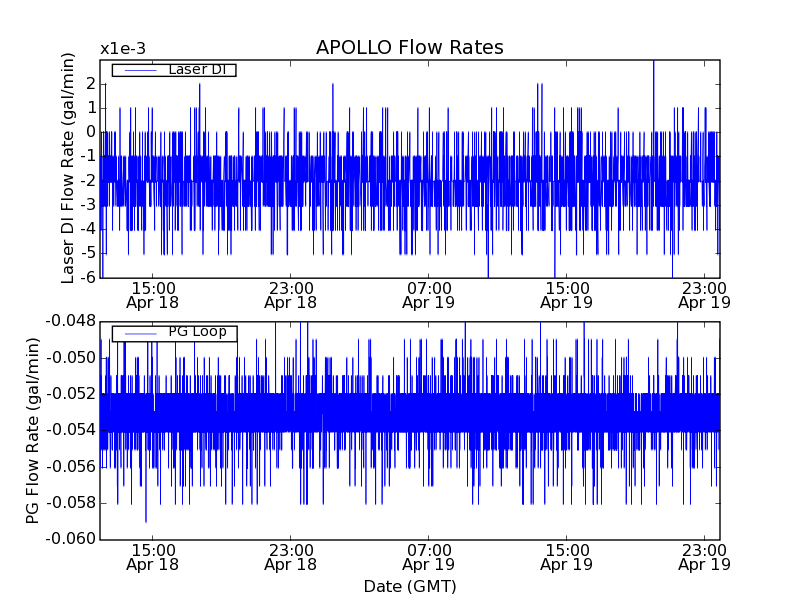Click top plot's 23:00 Apr 18 tick label
The height and width of the screenshot is (600, 800).
(x=290, y=294)
